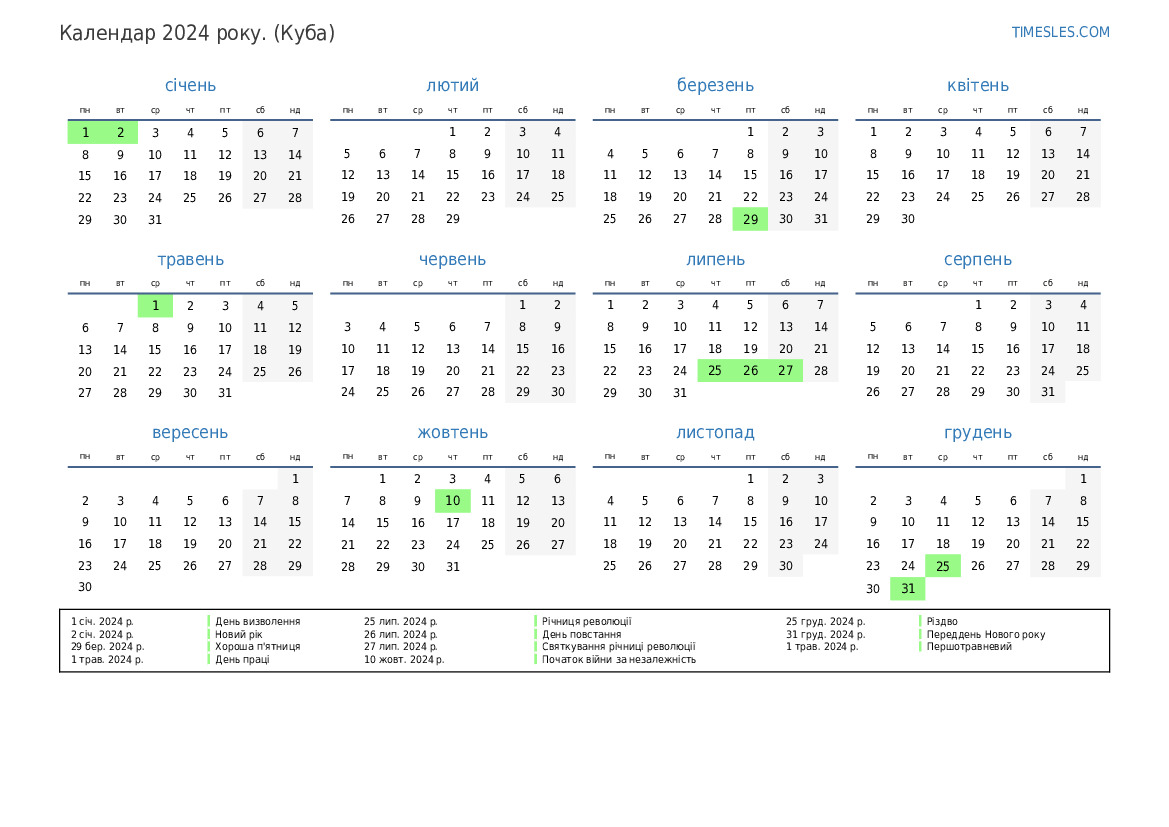Select the 'березень' month heading
Screen dimensions: 1169x827
pos(715,86)
